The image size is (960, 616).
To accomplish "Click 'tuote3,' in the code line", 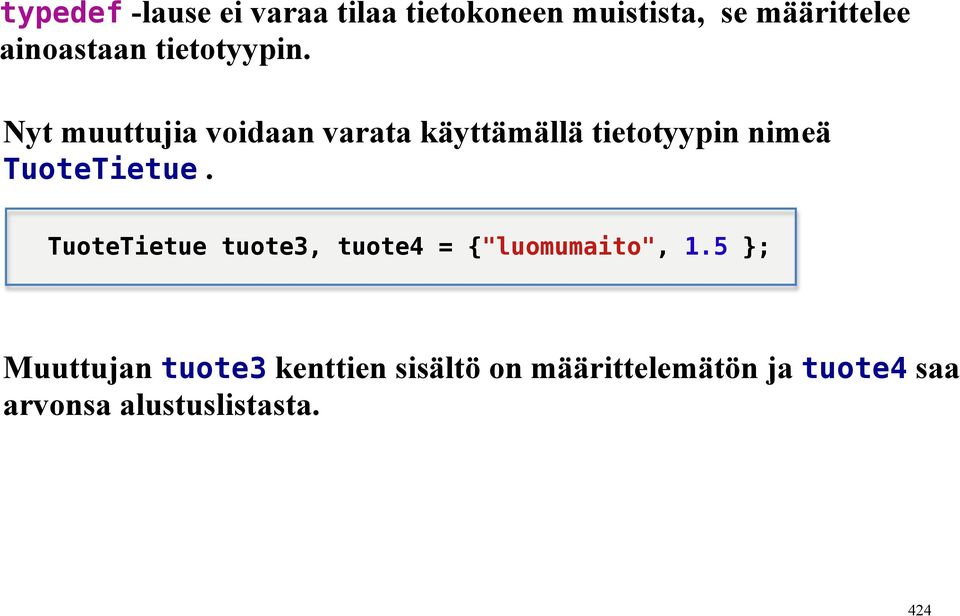I will 271,246.
